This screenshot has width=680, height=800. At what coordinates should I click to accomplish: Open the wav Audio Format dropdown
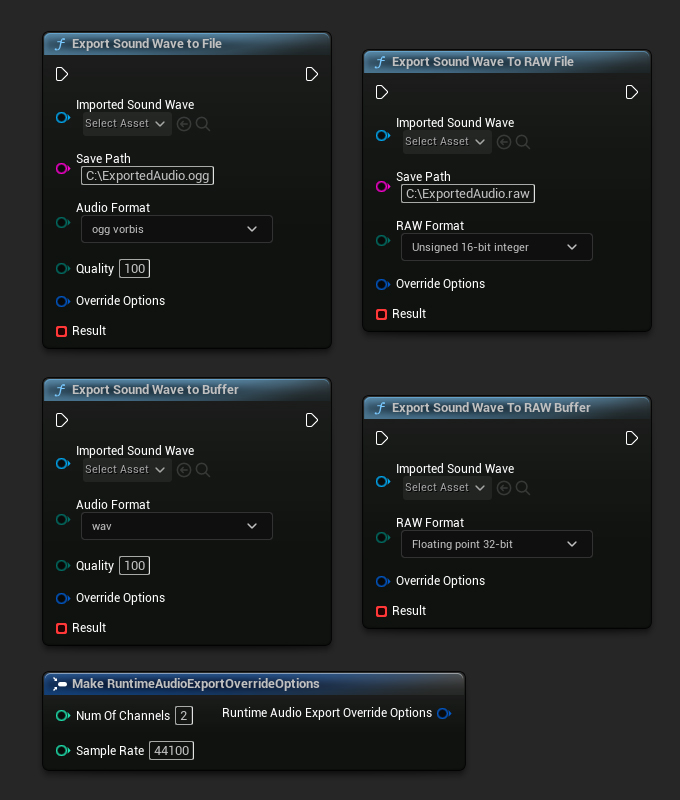coord(176,526)
